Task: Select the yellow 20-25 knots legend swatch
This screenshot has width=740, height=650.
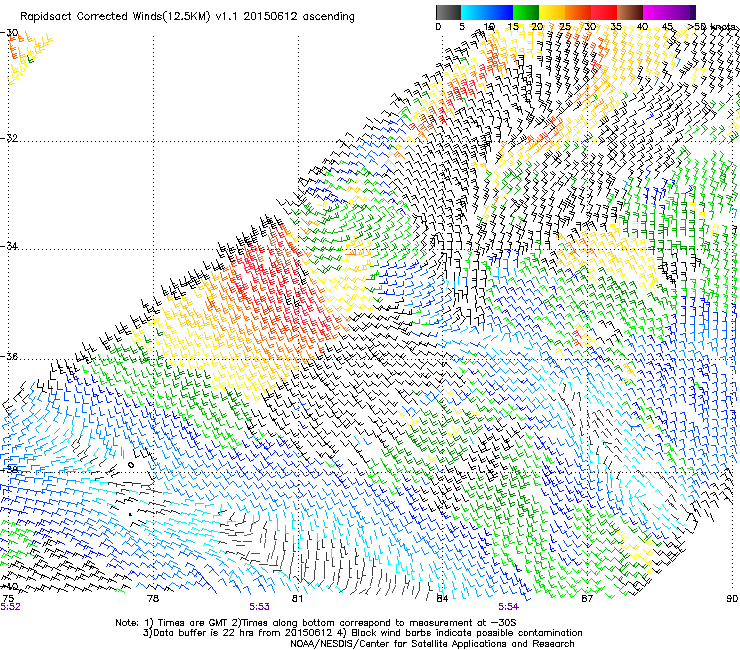Action: coord(552,12)
